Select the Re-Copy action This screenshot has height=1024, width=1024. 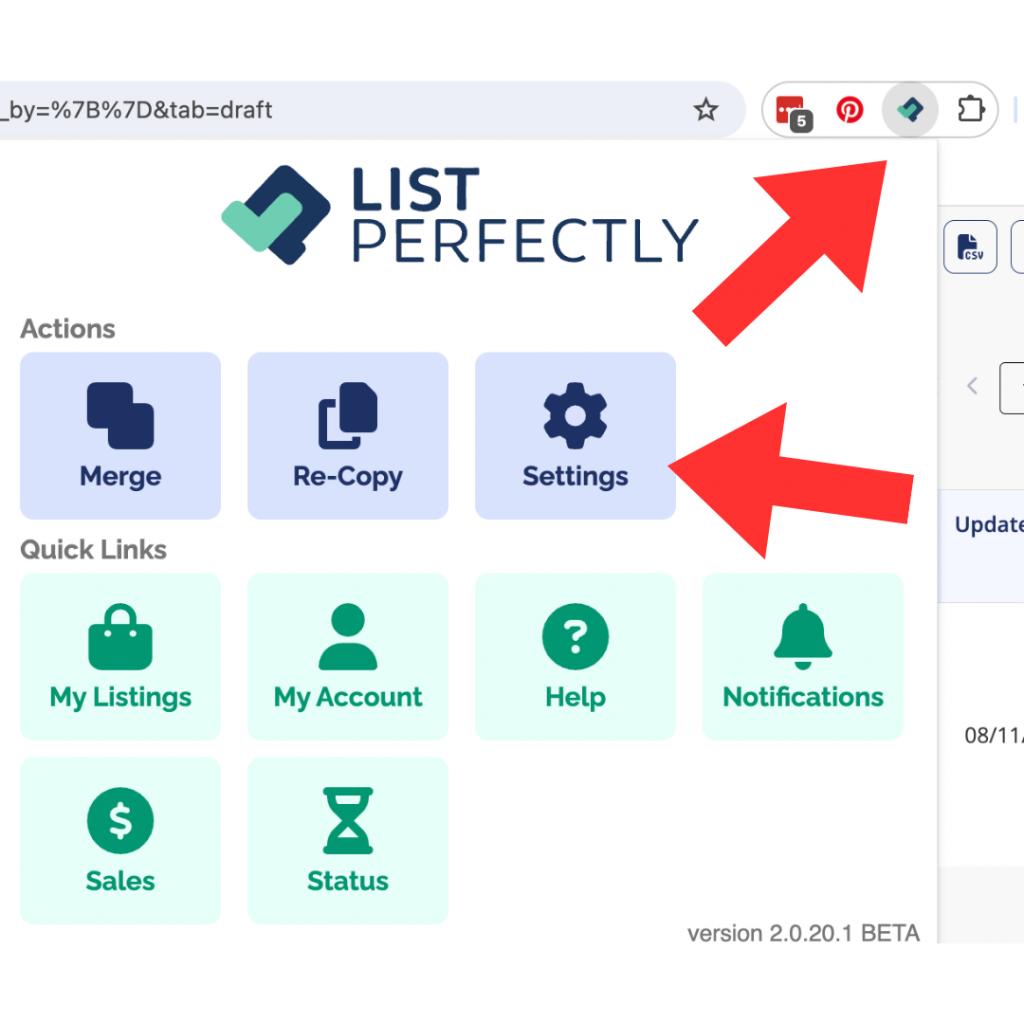point(347,435)
